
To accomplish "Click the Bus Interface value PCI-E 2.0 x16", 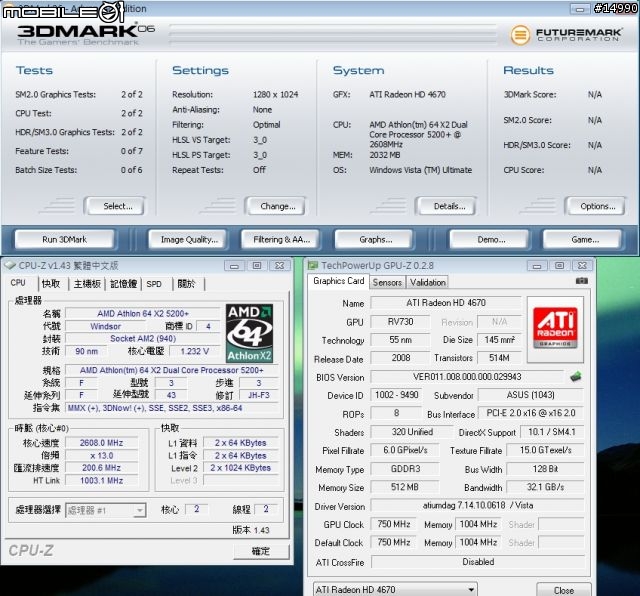I will (x=530, y=413).
